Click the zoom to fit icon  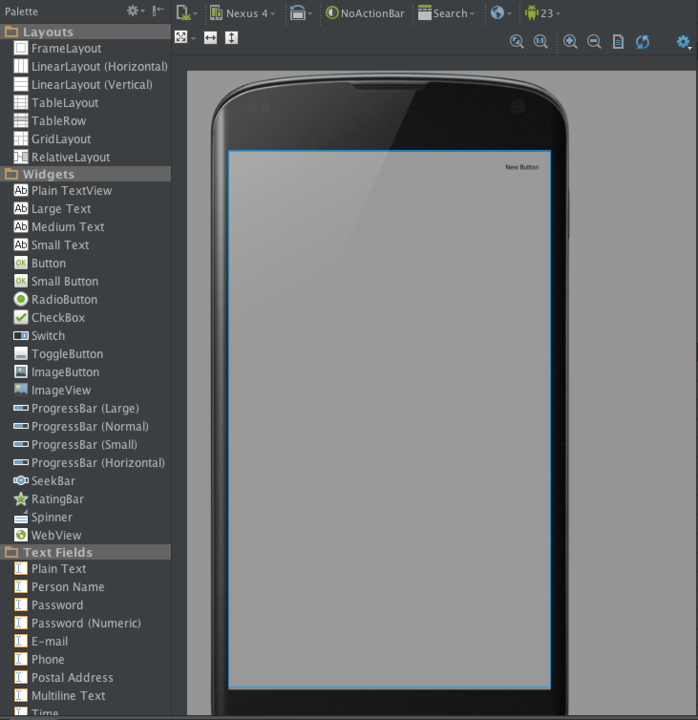517,42
